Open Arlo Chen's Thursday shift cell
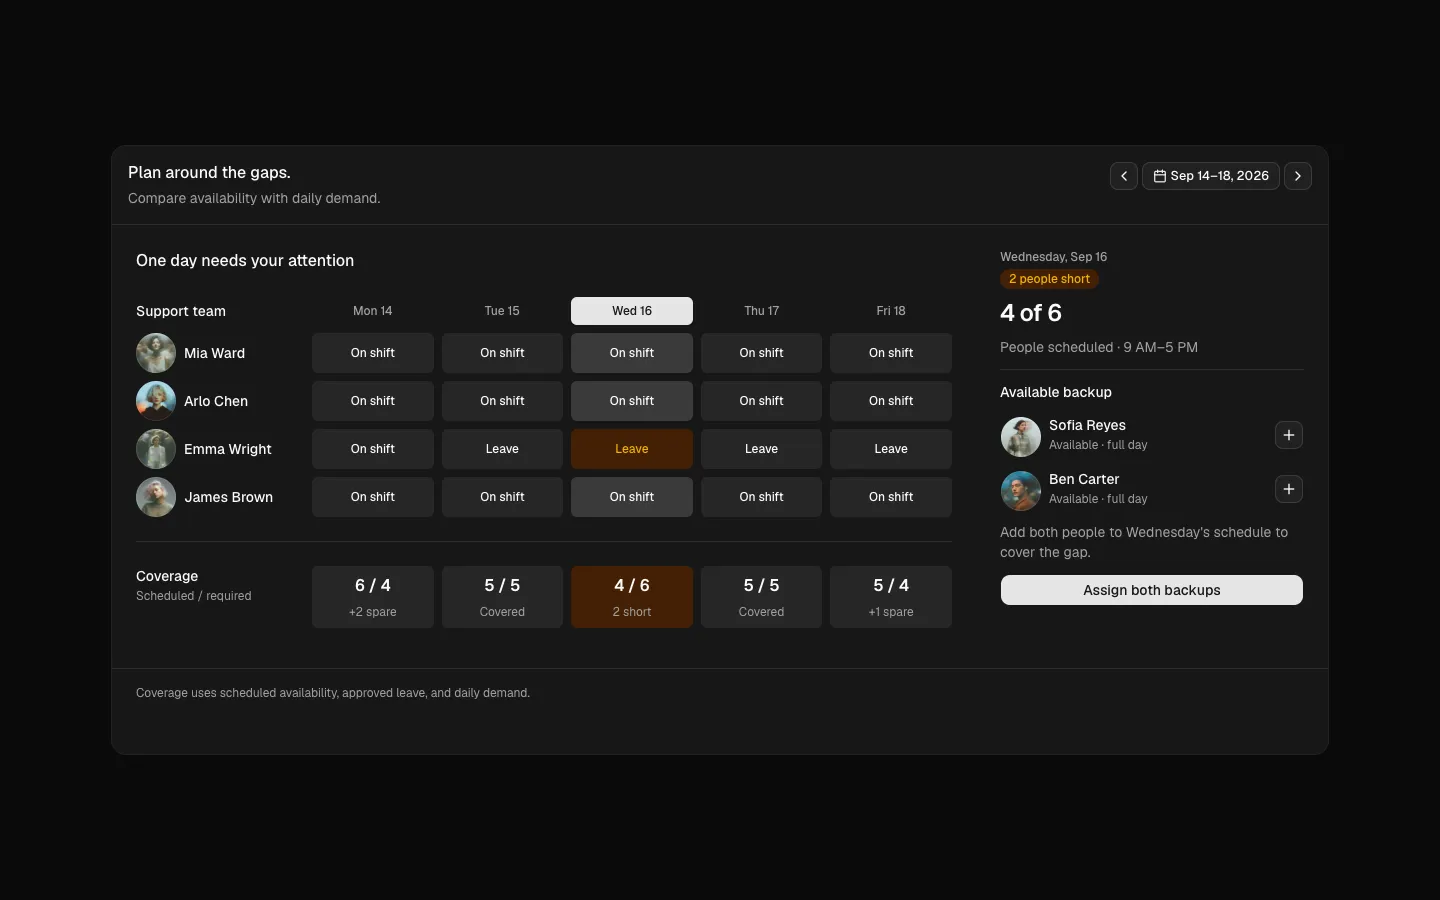1440x900 pixels. (761, 401)
